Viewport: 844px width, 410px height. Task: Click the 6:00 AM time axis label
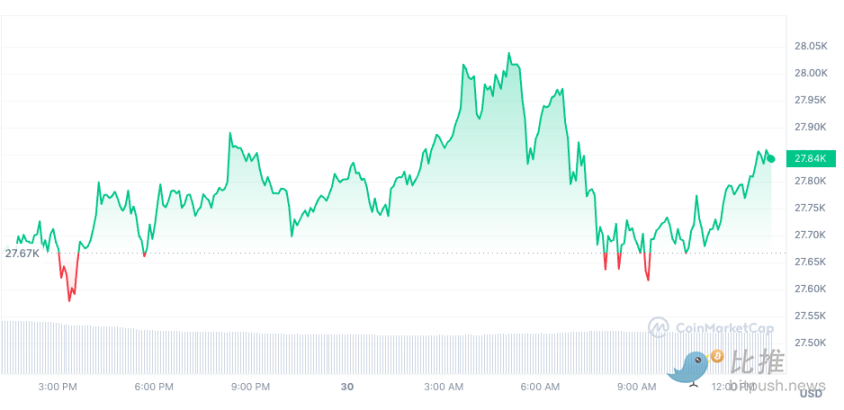539,387
